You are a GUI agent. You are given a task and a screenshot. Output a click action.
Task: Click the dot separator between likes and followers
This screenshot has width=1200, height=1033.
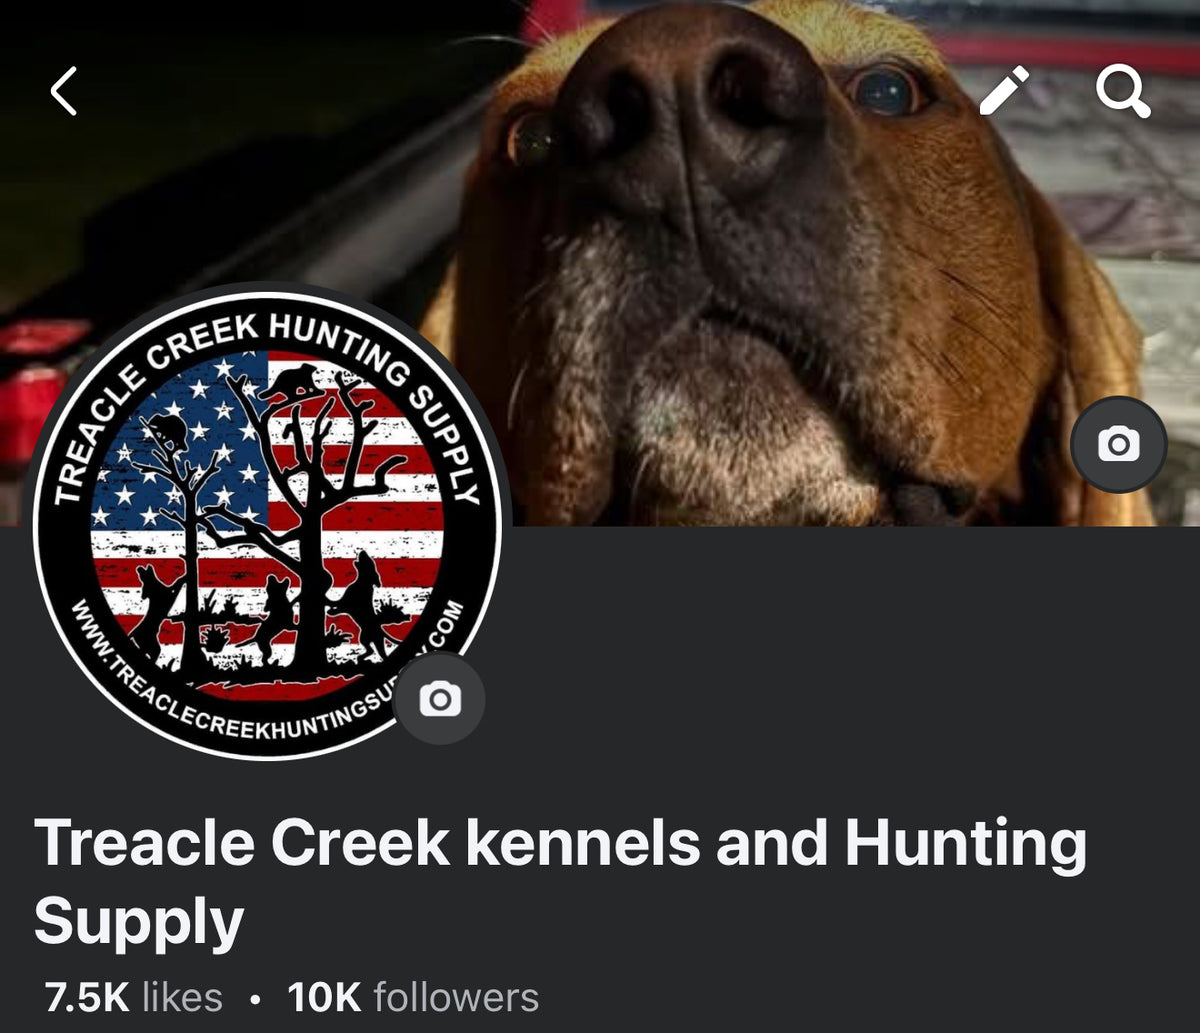[x=256, y=998]
